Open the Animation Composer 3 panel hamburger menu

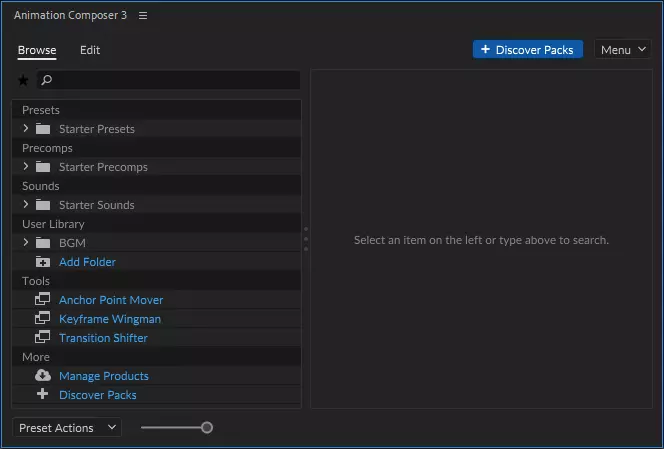(143, 15)
